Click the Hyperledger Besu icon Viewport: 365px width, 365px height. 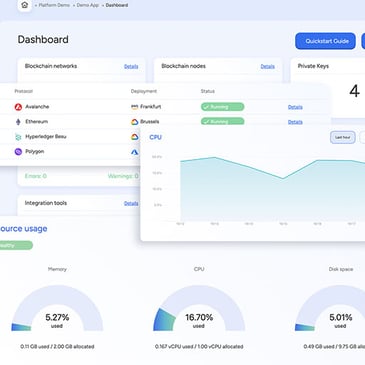click(18, 137)
